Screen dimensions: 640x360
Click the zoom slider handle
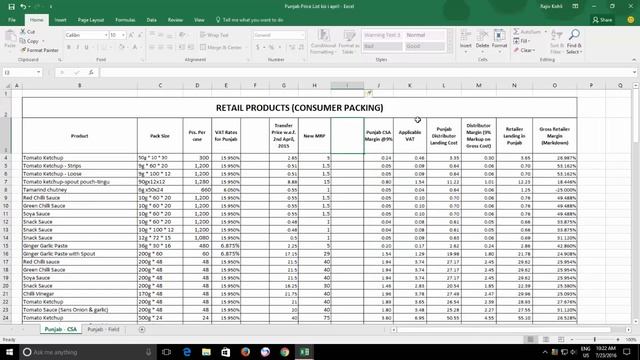pyautogui.click(x=595, y=340)
